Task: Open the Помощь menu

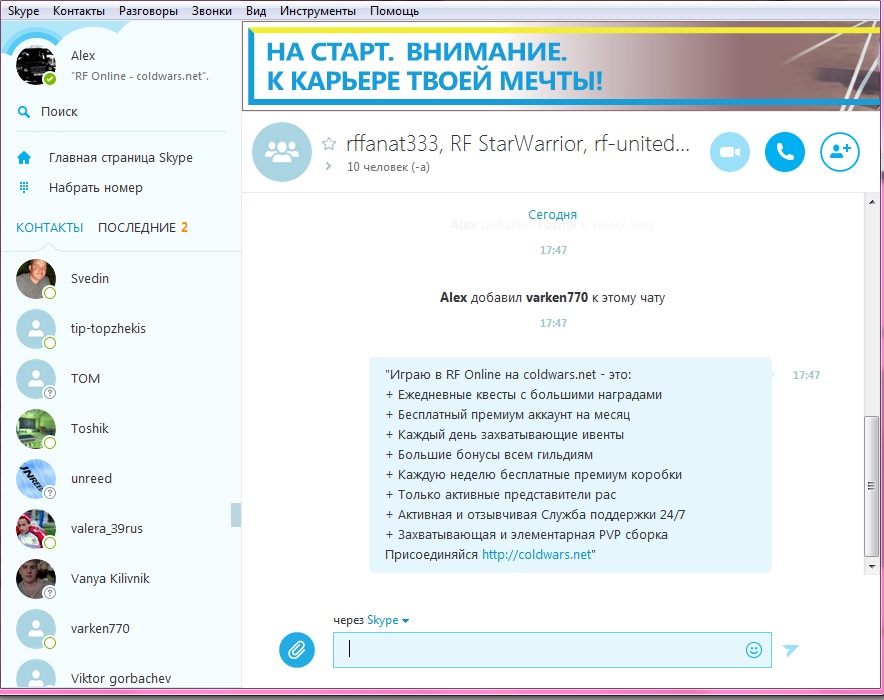Action: click(x=395, y=11)
